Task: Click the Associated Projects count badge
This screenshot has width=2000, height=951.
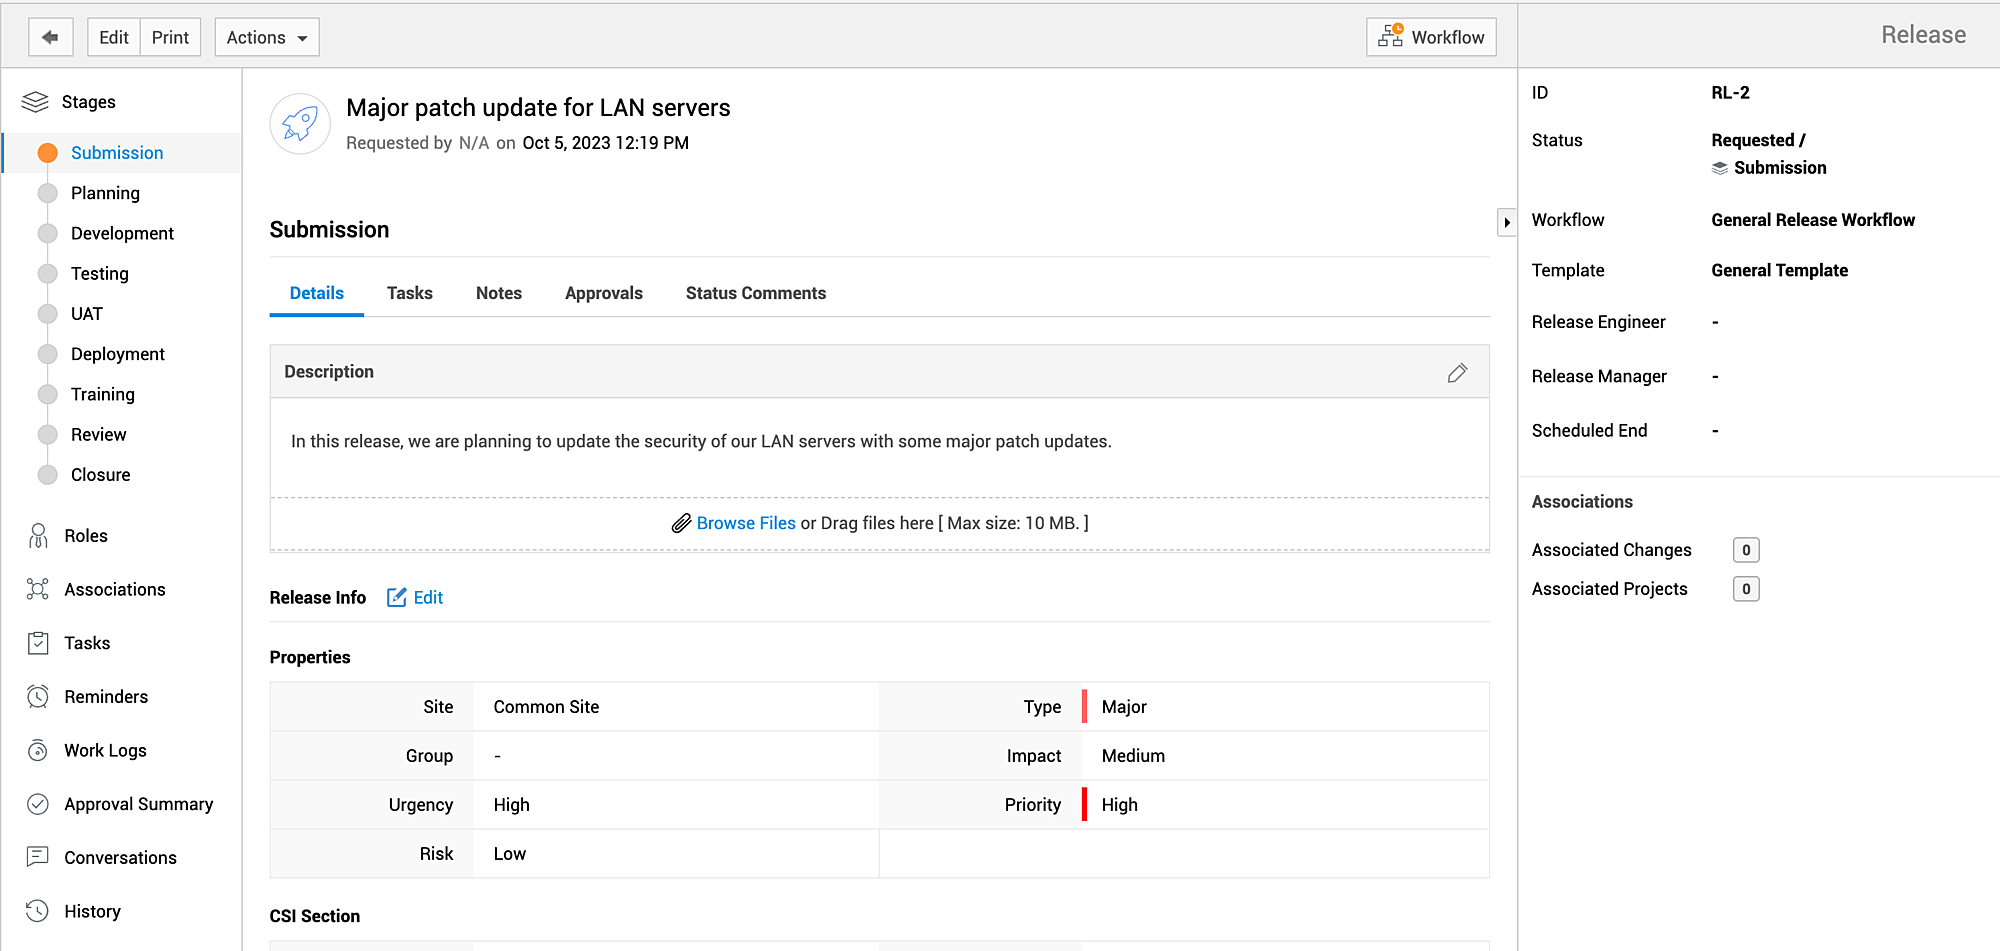Action: [1746, 589]
